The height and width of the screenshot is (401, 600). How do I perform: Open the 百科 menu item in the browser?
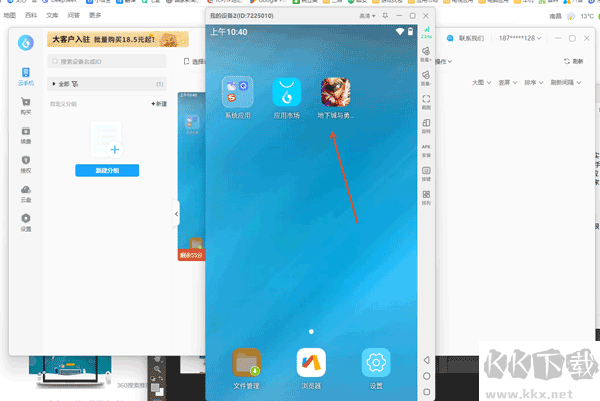[31, 15]
